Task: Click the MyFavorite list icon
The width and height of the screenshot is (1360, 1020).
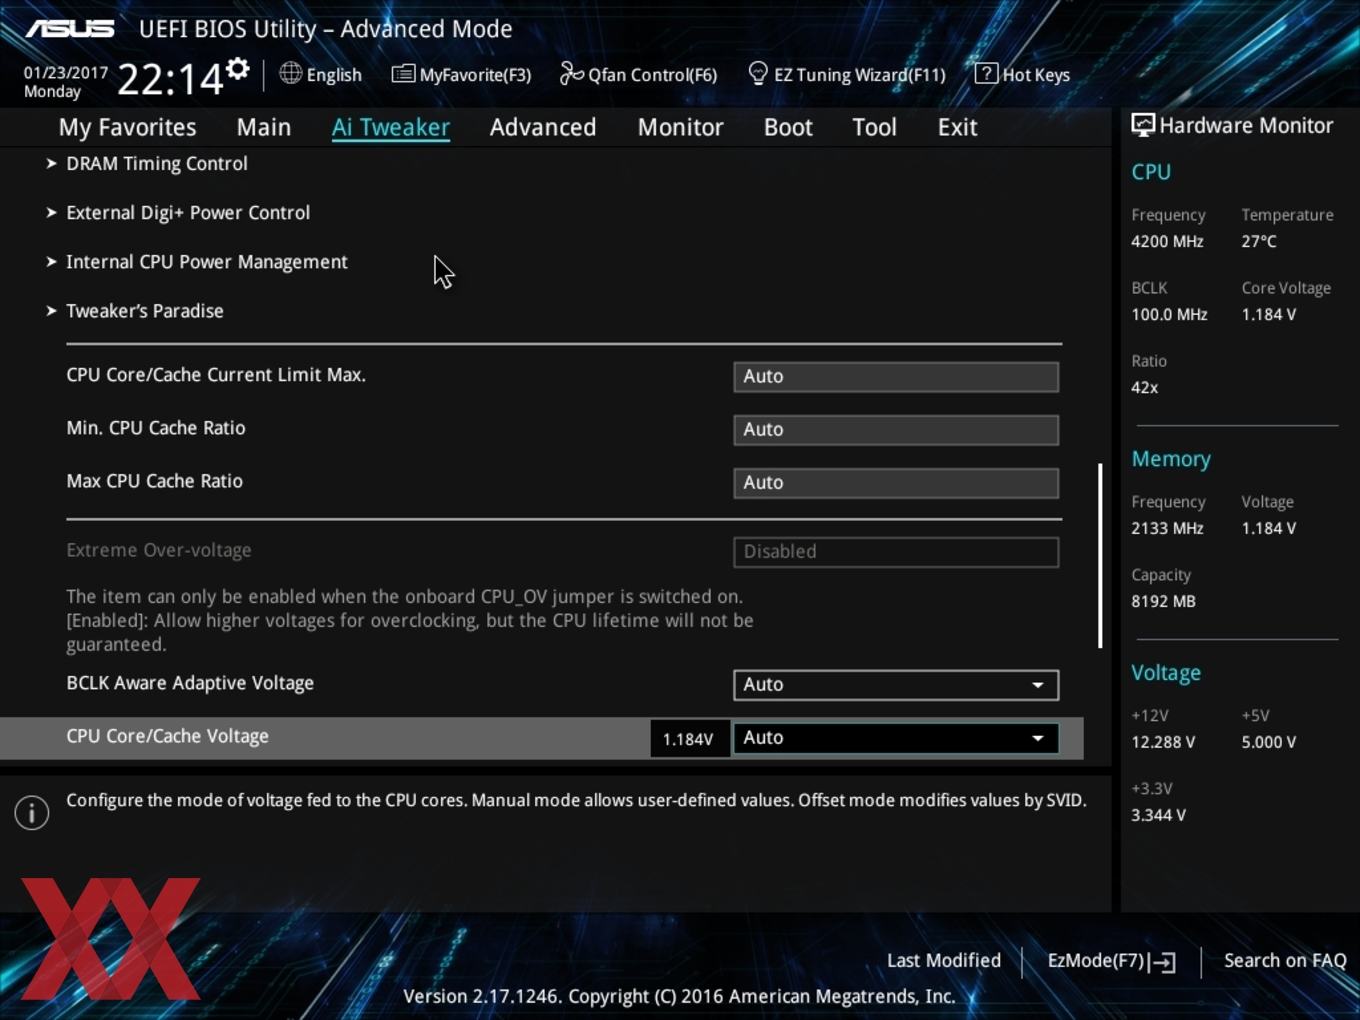Action: coord(403,74)
